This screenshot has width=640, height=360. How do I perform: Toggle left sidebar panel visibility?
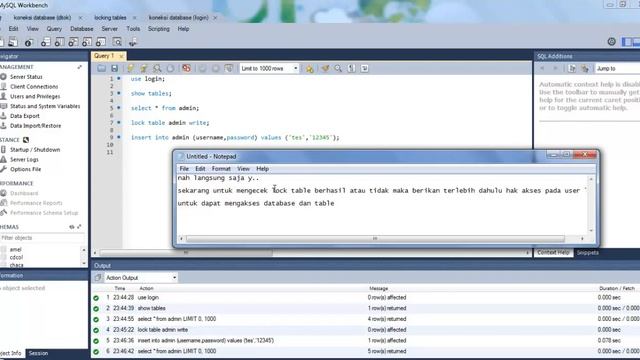[627, 42]
